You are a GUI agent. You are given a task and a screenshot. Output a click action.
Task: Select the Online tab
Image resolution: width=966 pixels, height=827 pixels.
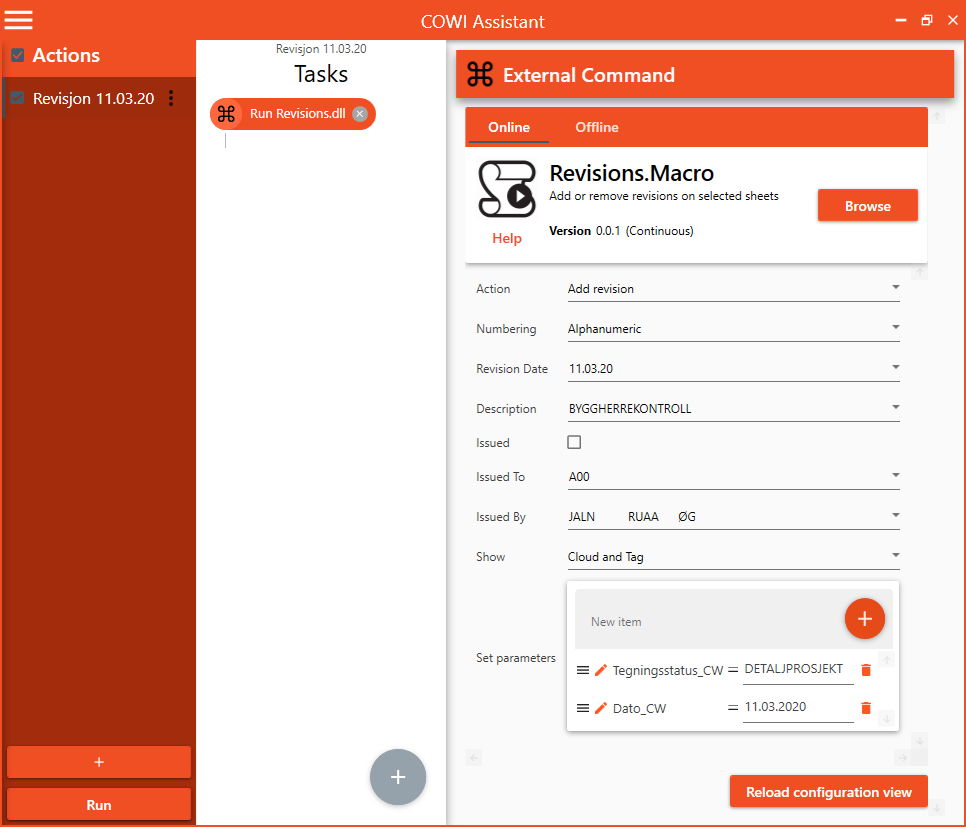click(x=509, y=127)
